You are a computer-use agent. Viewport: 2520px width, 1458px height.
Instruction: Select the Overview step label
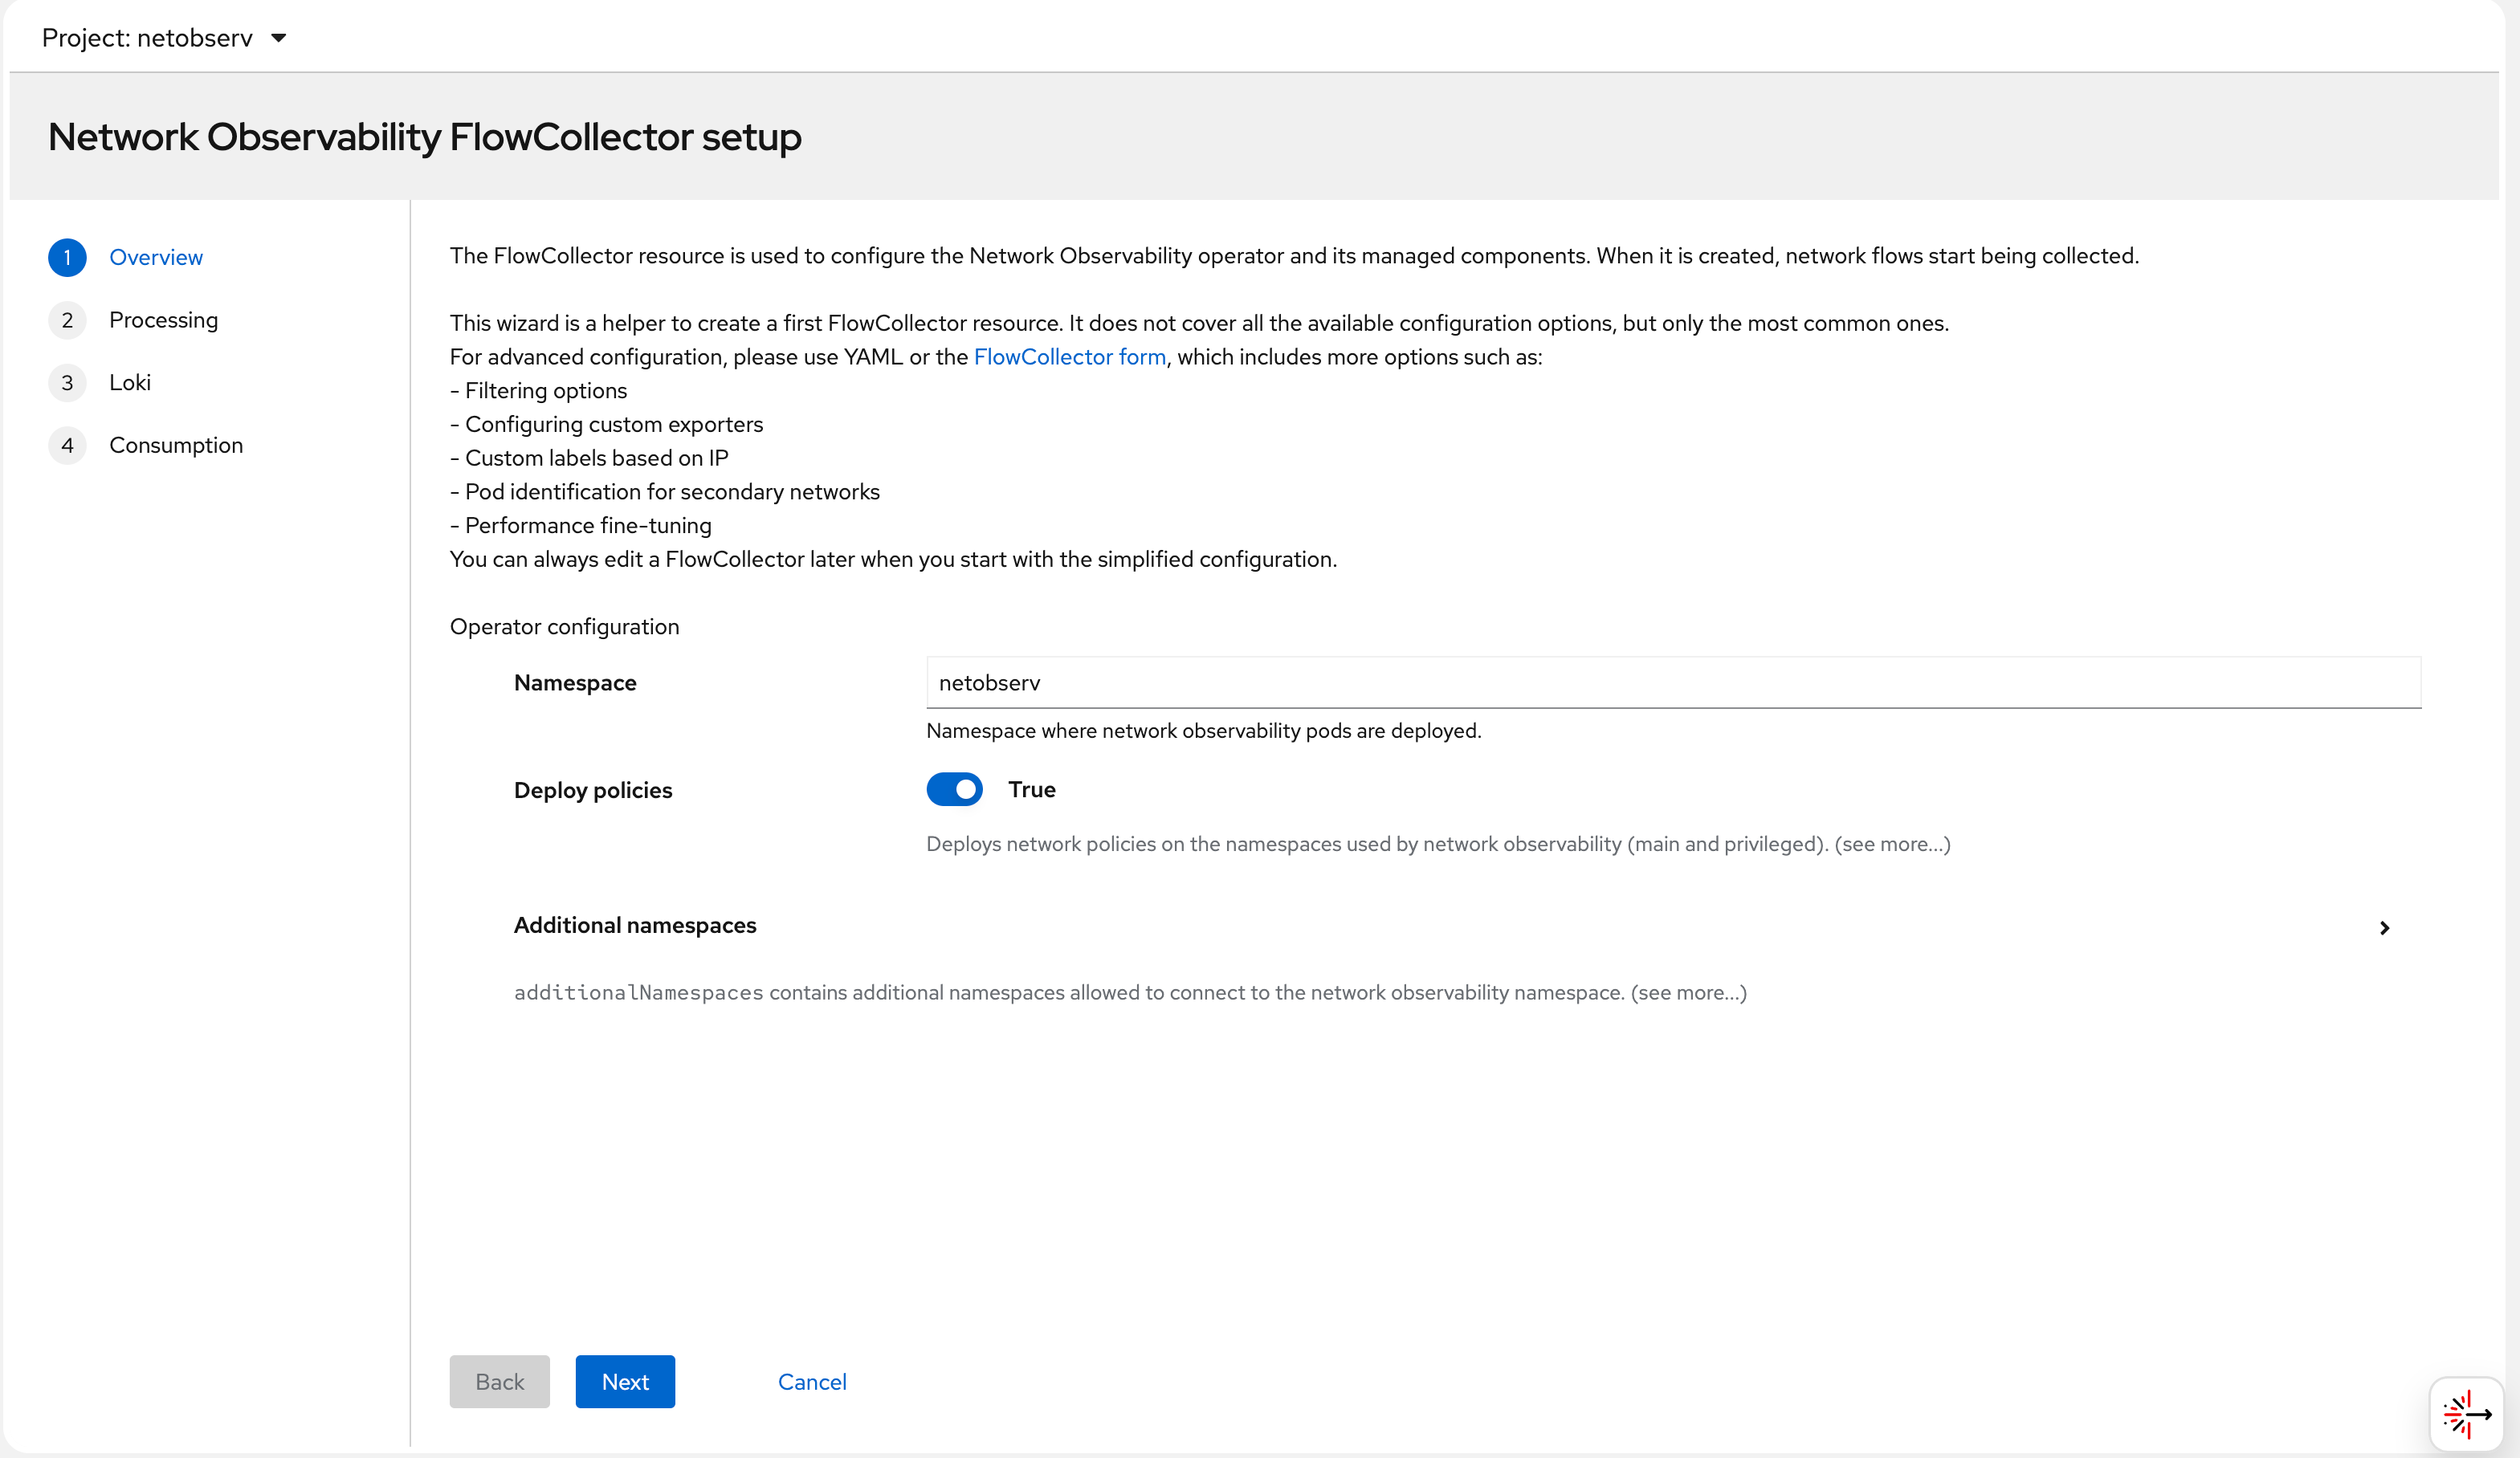click(x=156, y=257)
